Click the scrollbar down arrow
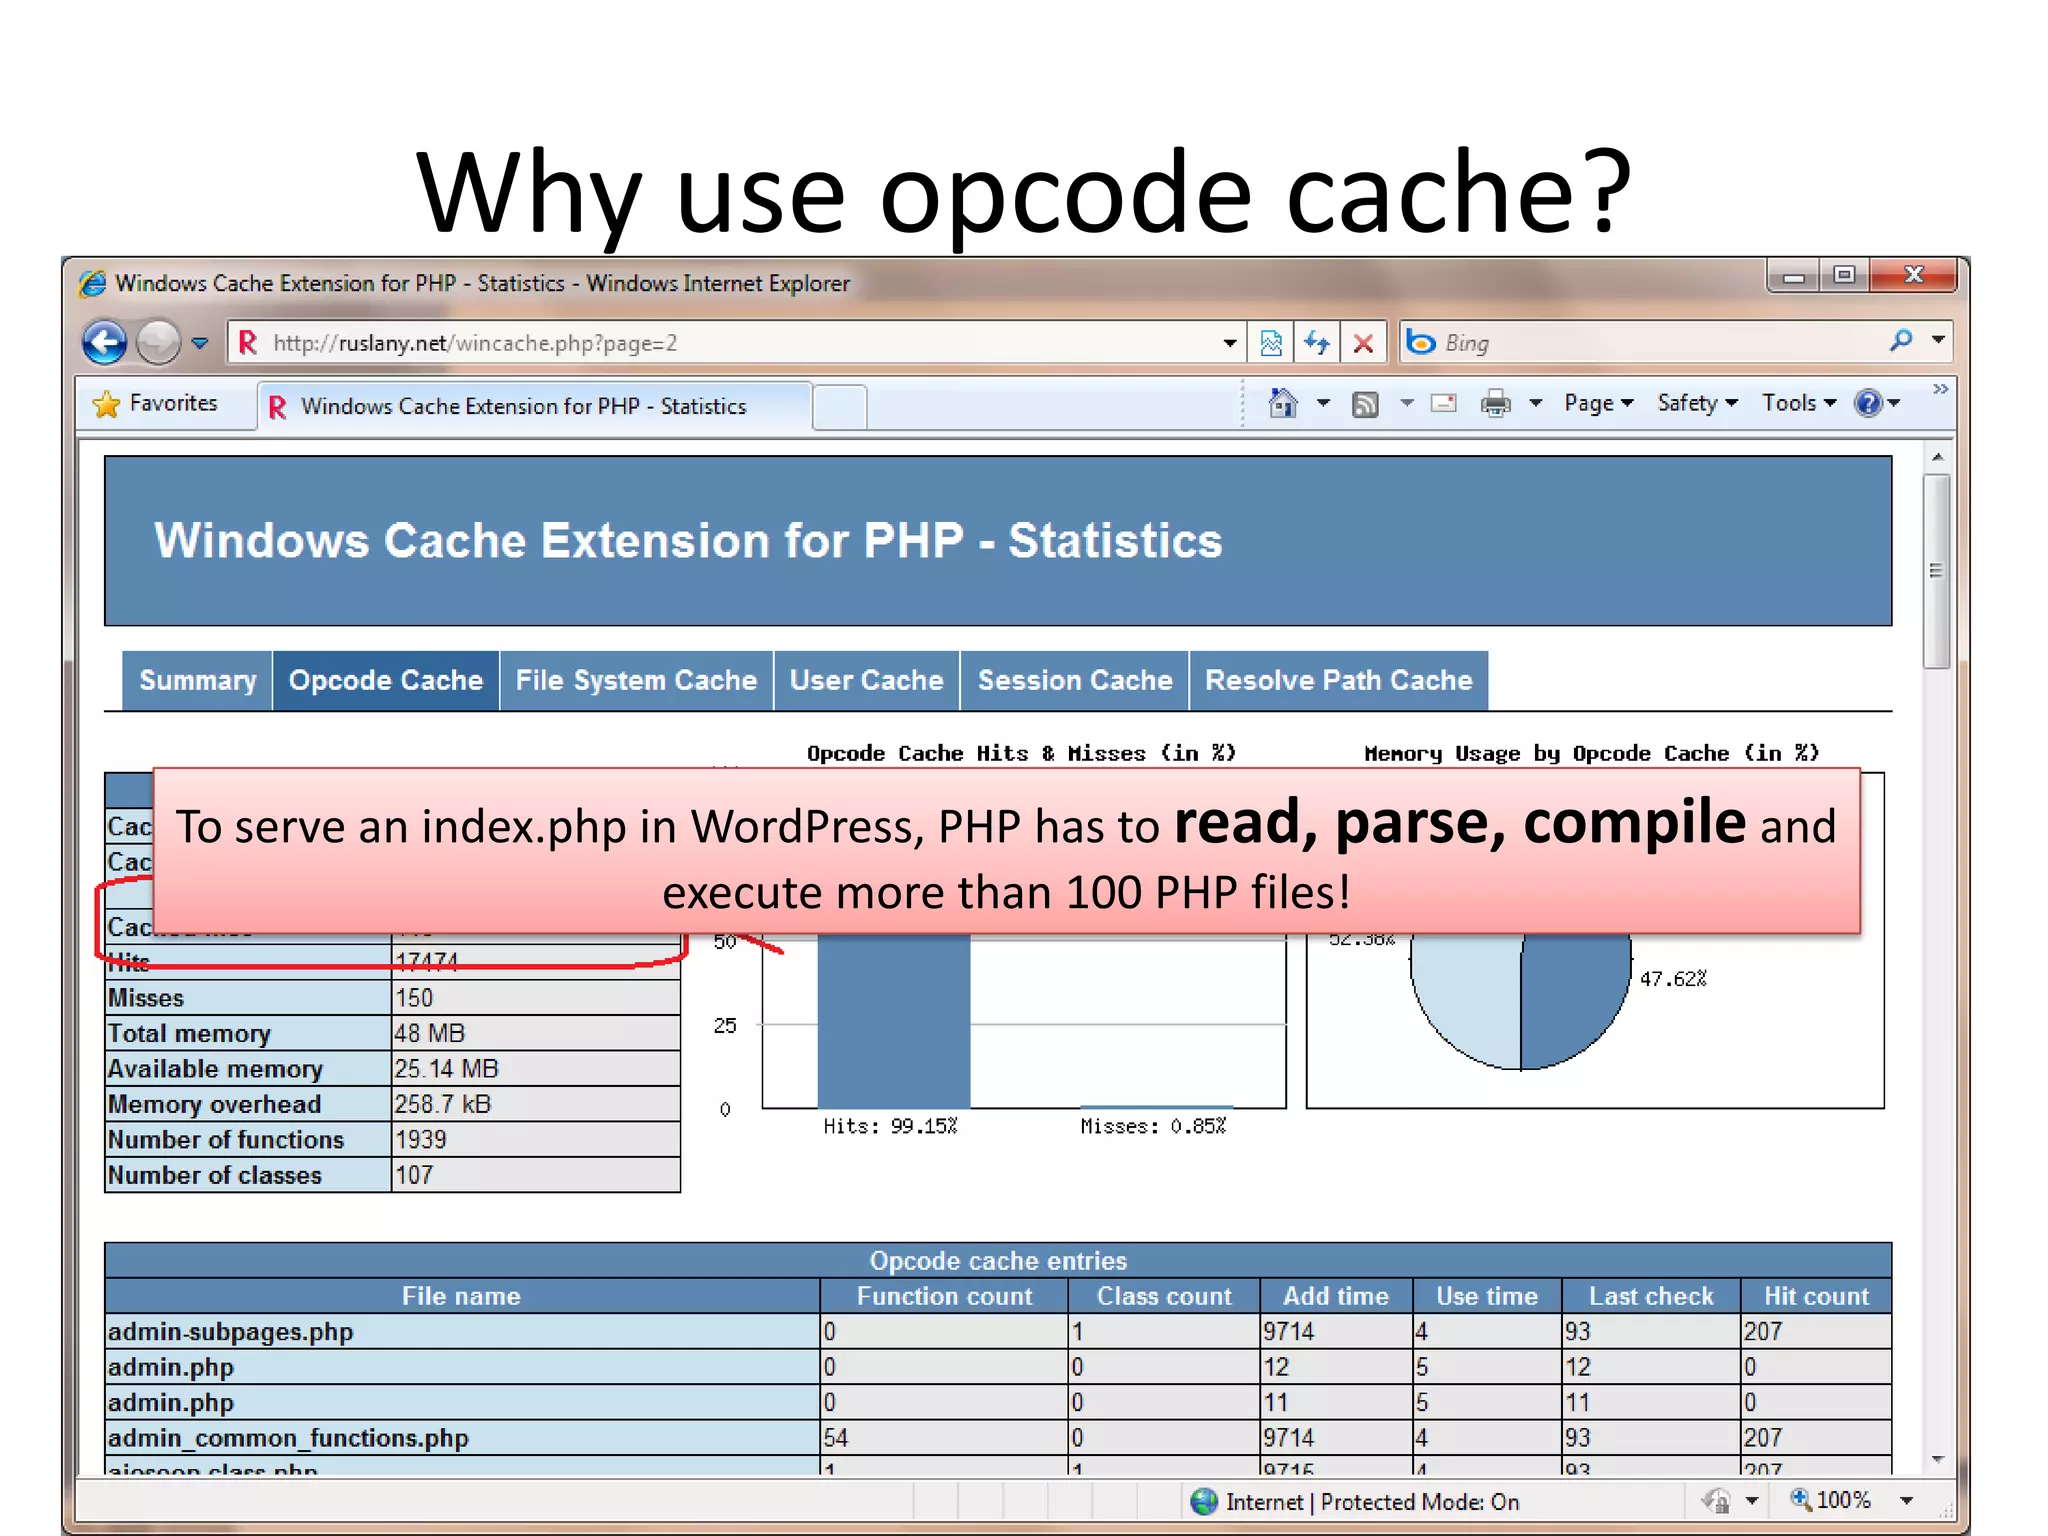The image size is (2048, 1536). (x=1937, y=1460)
